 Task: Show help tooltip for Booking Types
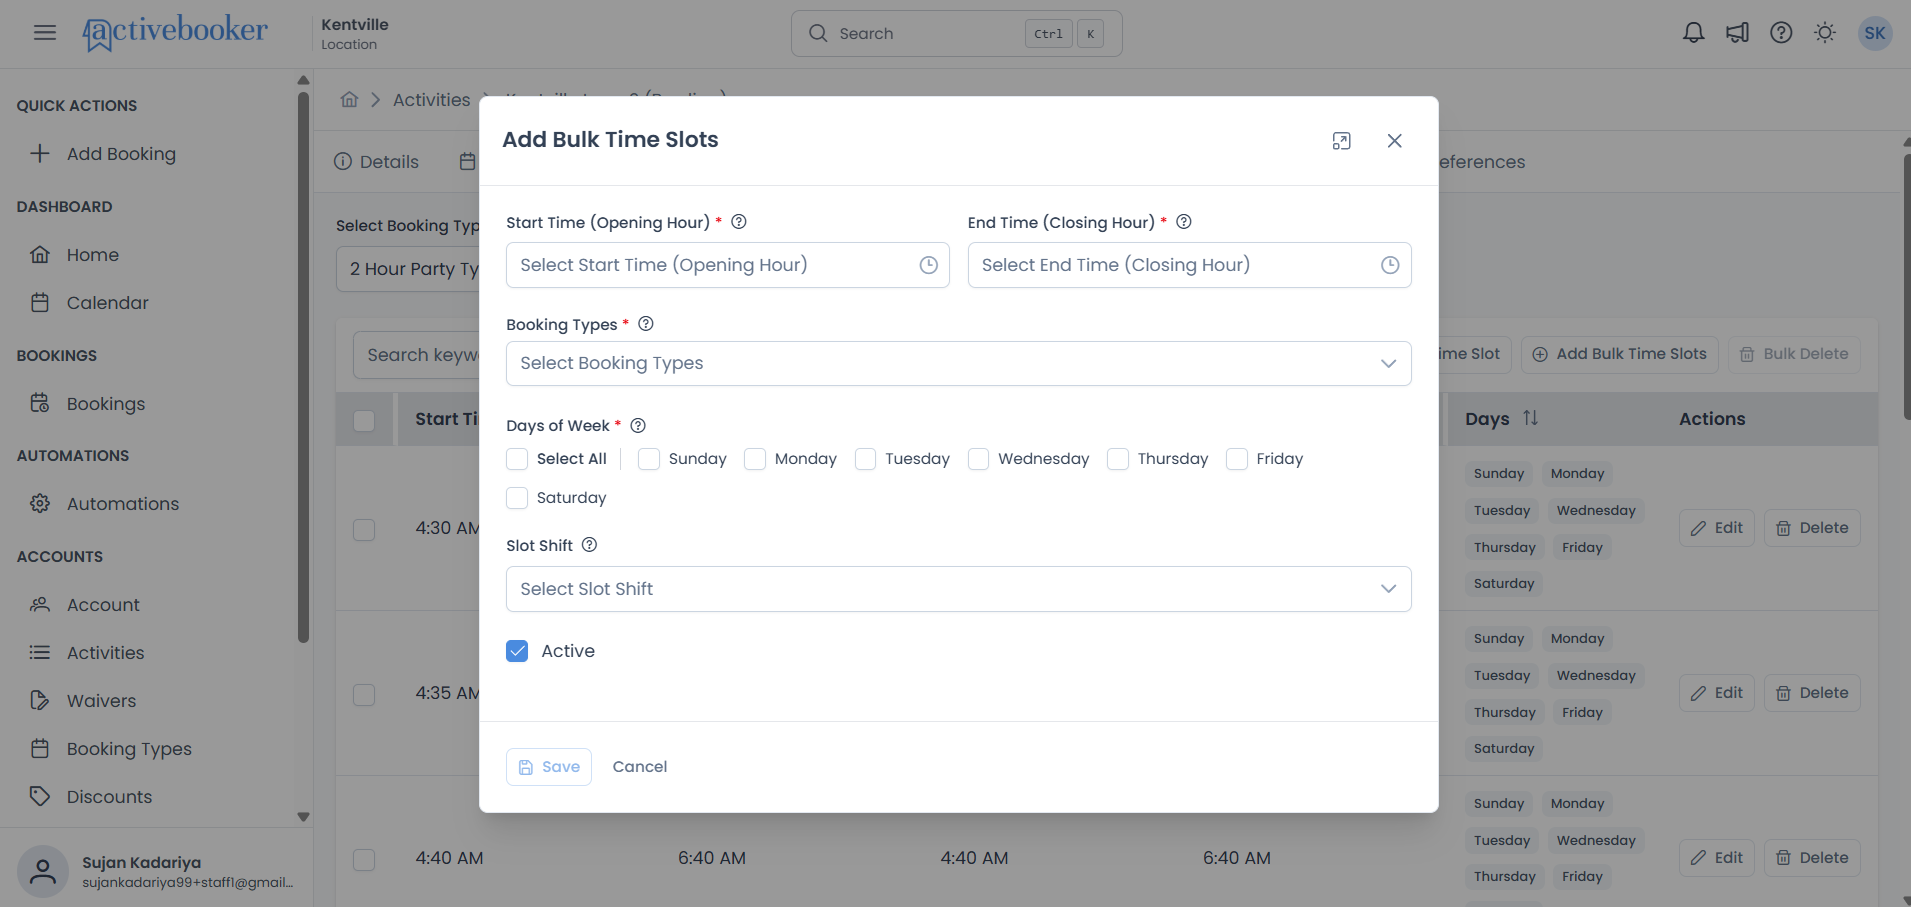[x=646, y=324]
